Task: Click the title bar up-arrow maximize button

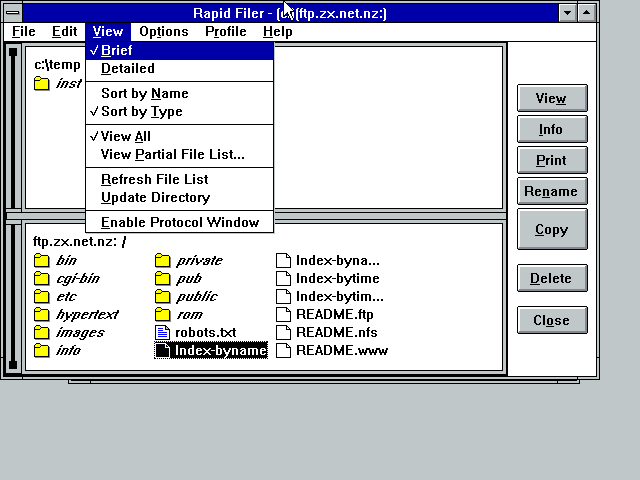Action: (586, 13)
